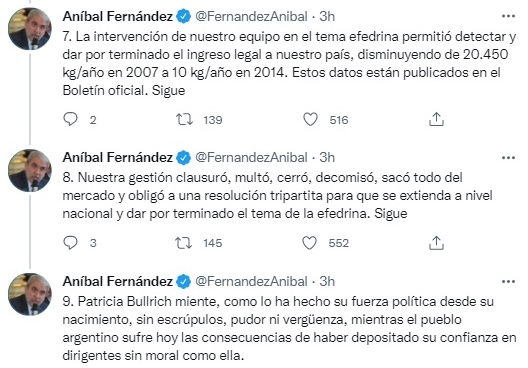Reply to tweet 7 about efedrina

coord(70,119)
